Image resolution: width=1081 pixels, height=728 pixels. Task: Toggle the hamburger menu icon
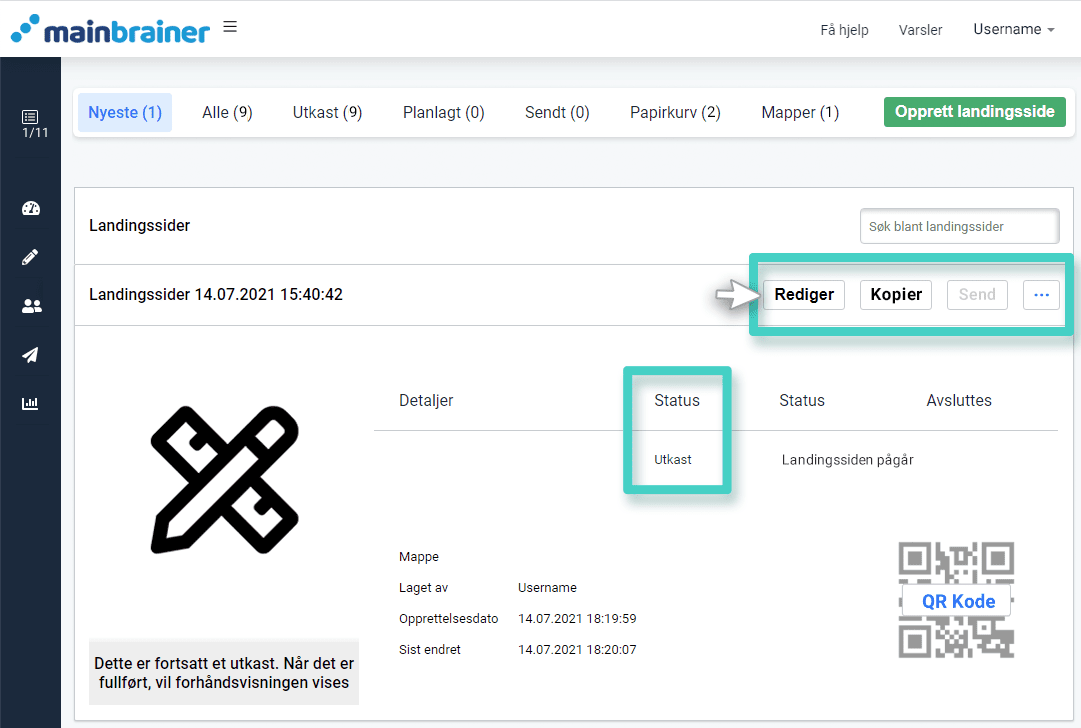click(230, 27)
